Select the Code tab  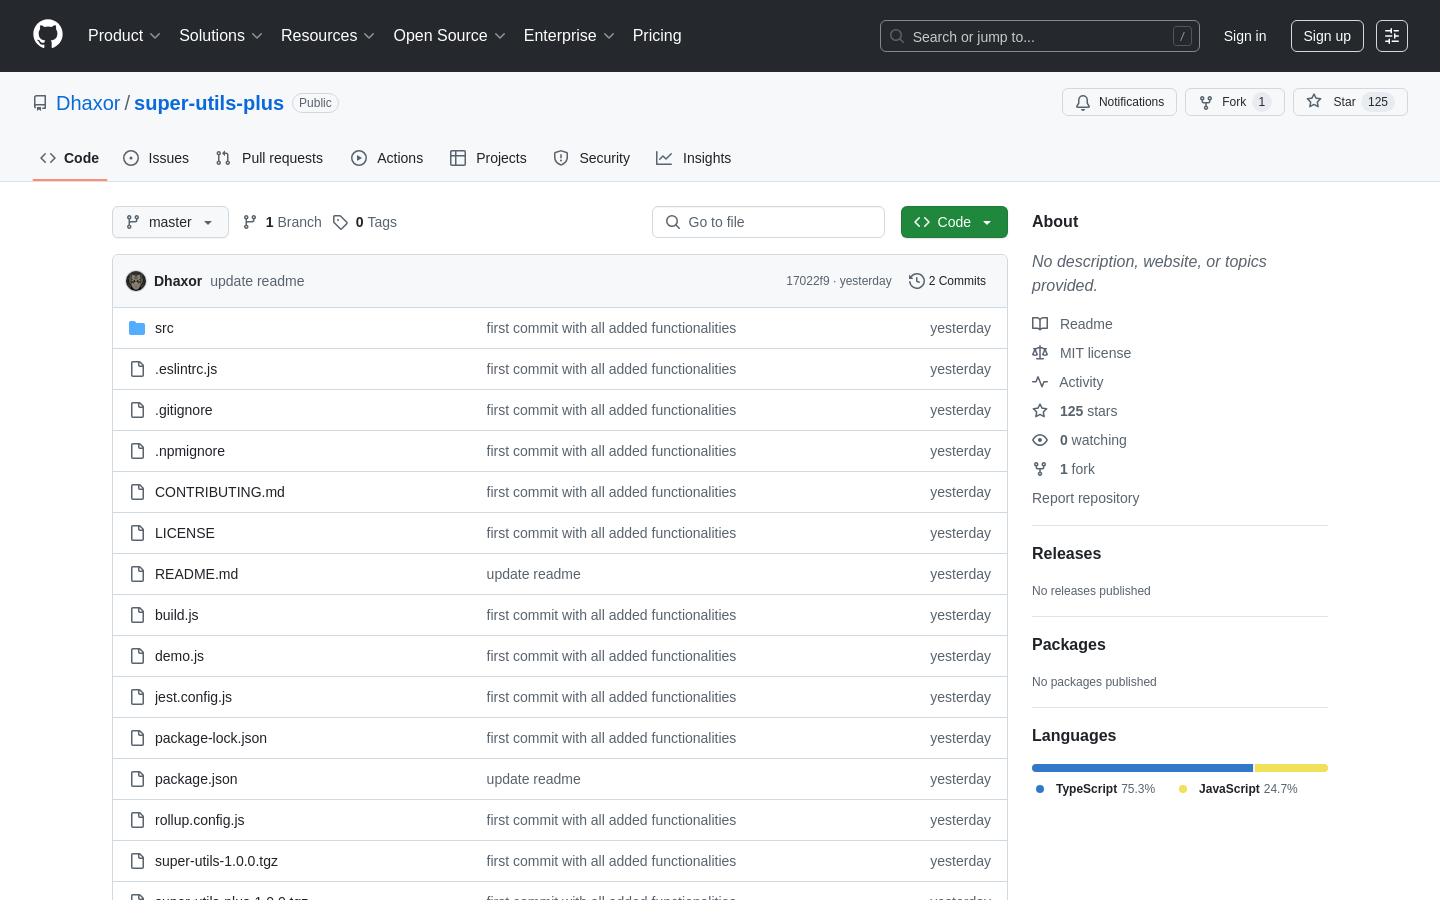click(x=70, y=158)
